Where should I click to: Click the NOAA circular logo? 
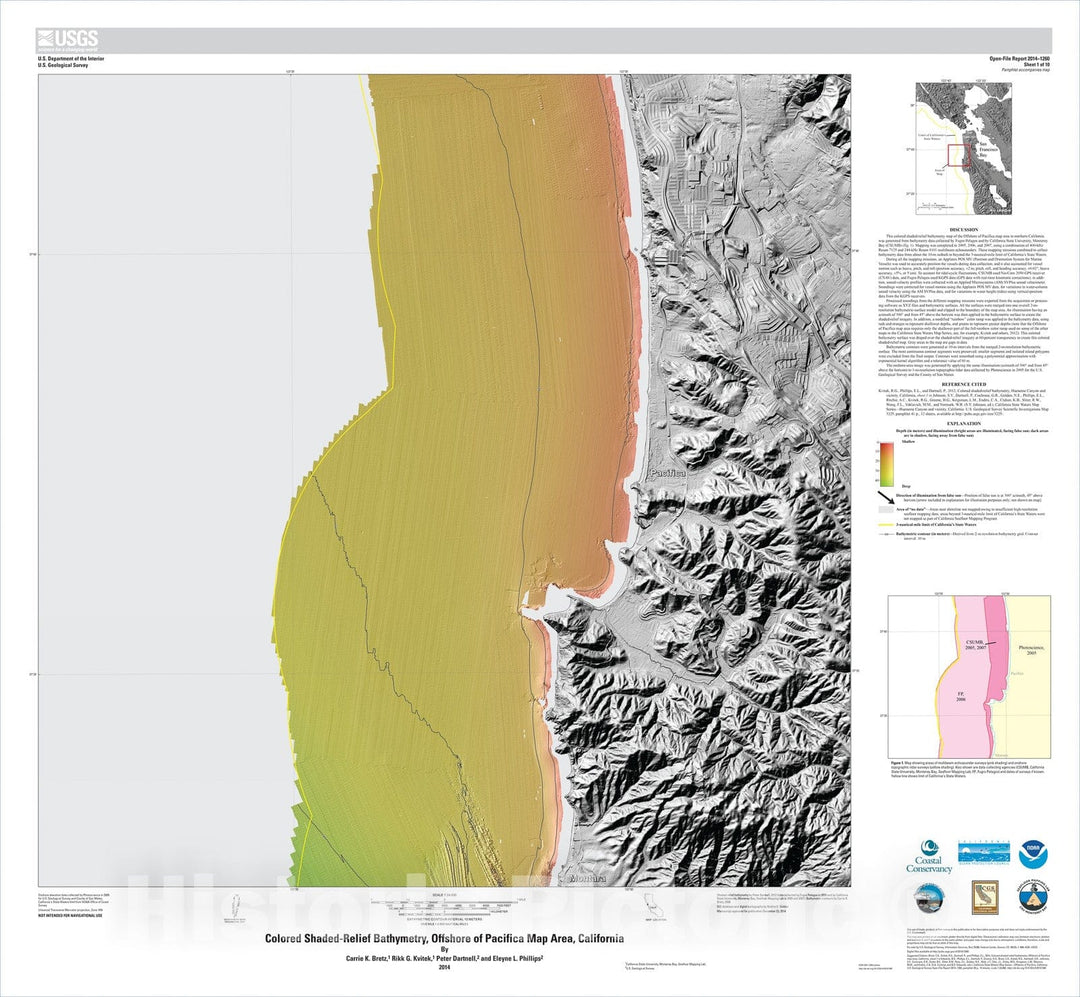[1033, 854]
